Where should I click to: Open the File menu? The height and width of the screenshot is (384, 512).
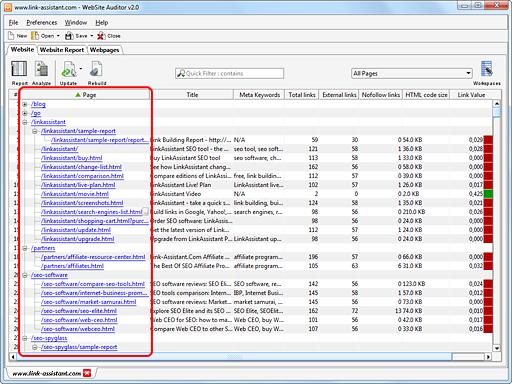13,23
